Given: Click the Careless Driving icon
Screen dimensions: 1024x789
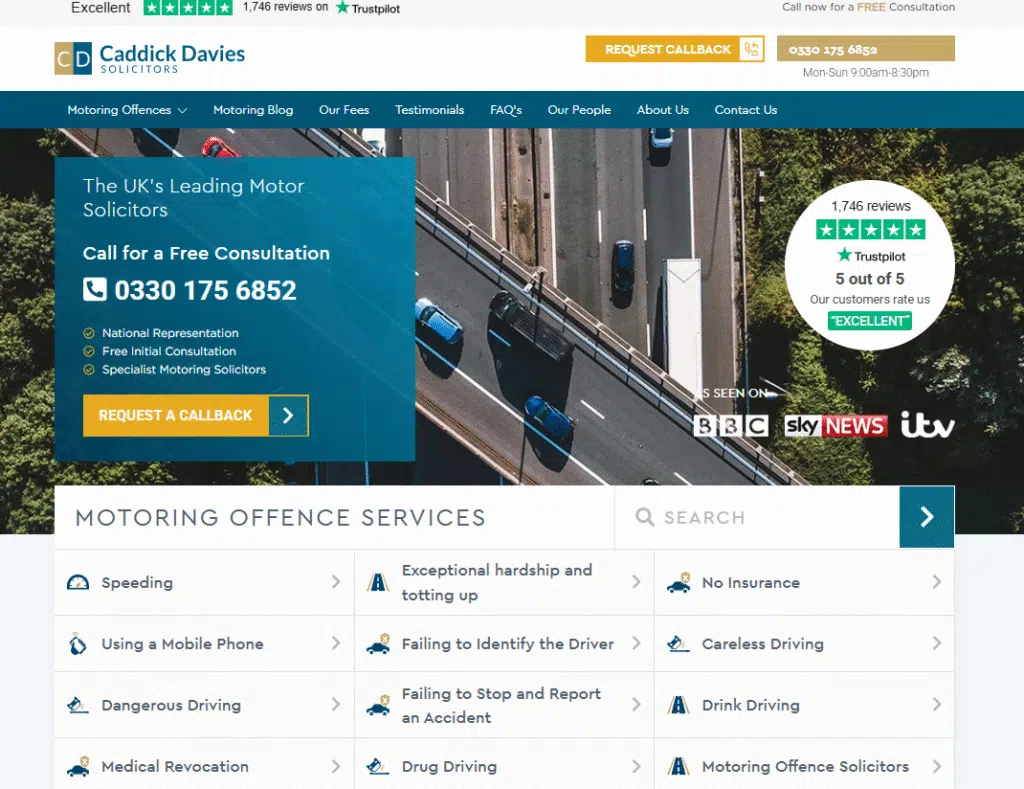Looking at the screenshot, I should (678, 644).
